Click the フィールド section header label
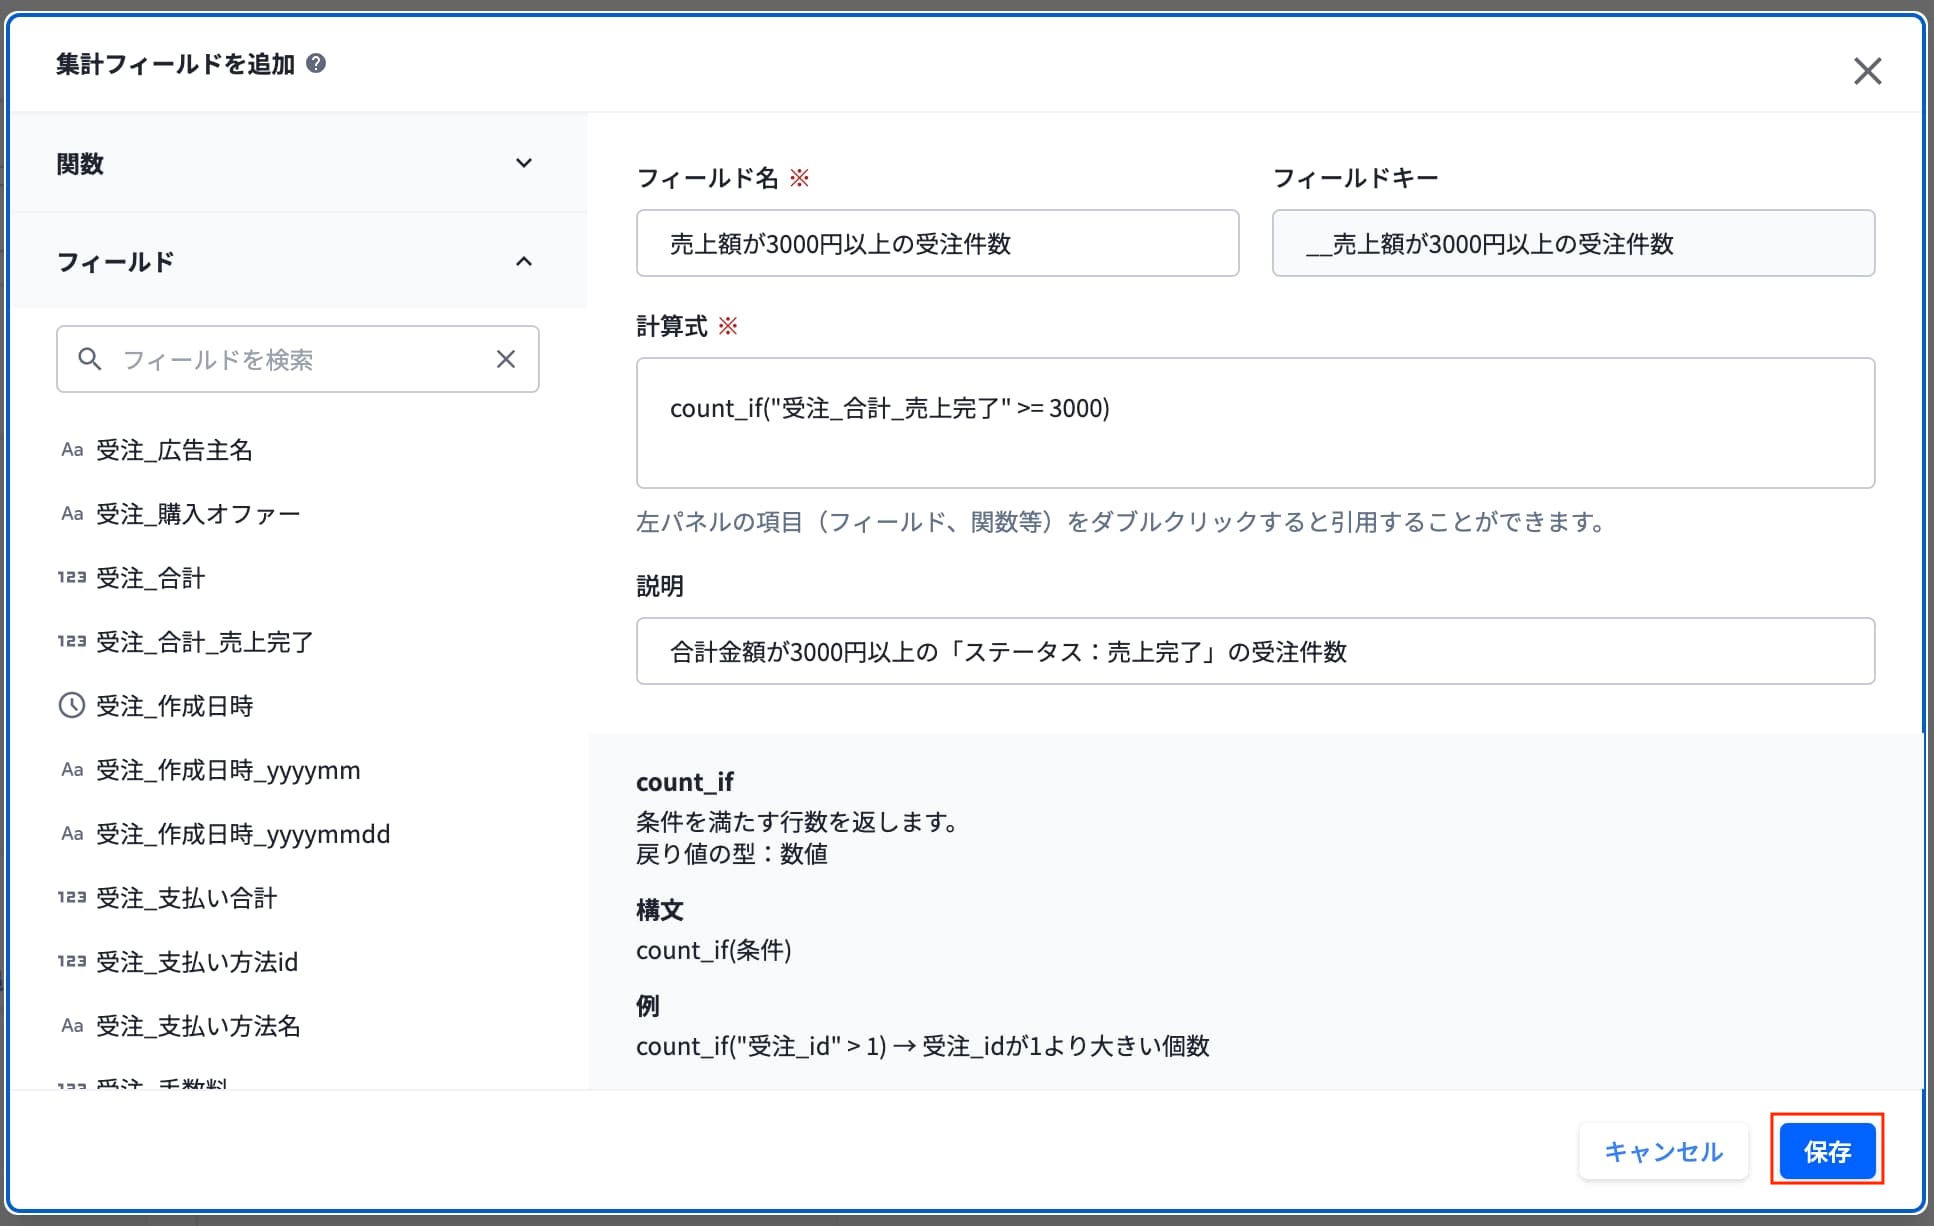1934x1226 pixels. 116,262
